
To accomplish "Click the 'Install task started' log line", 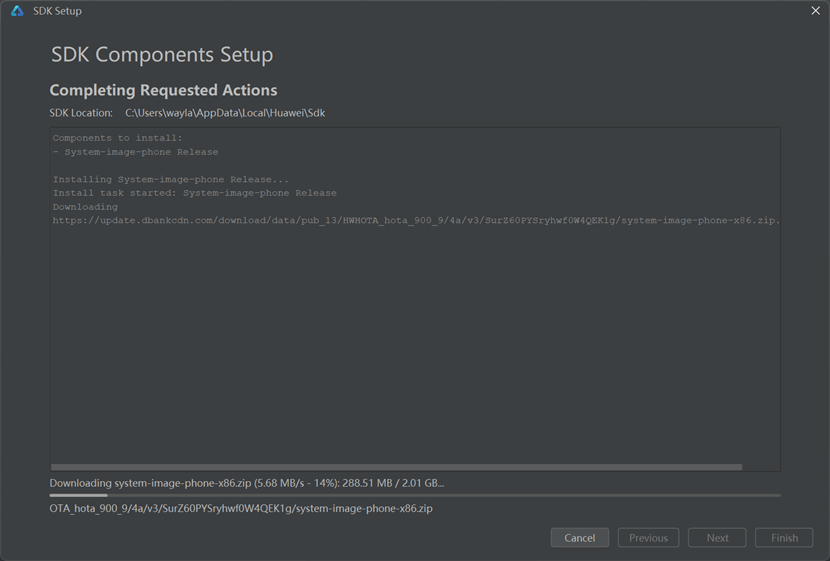I will coord(195,193).
